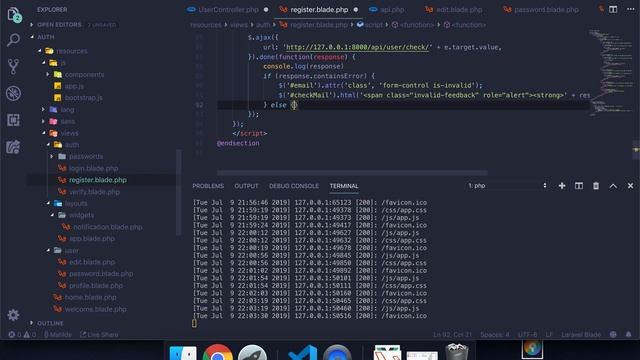
Task: Change file encoding via UTF-8
Action: [x=527, y=335]
